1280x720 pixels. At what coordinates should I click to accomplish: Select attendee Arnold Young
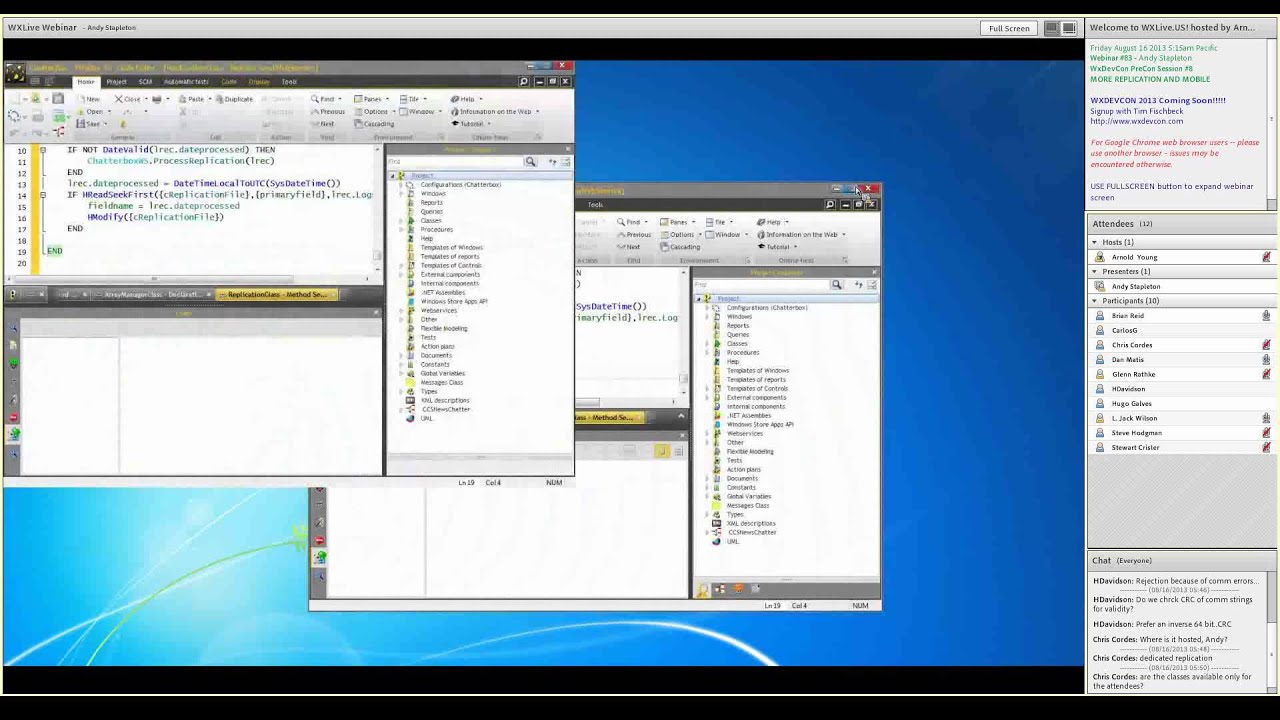(x=1134, y=257)
